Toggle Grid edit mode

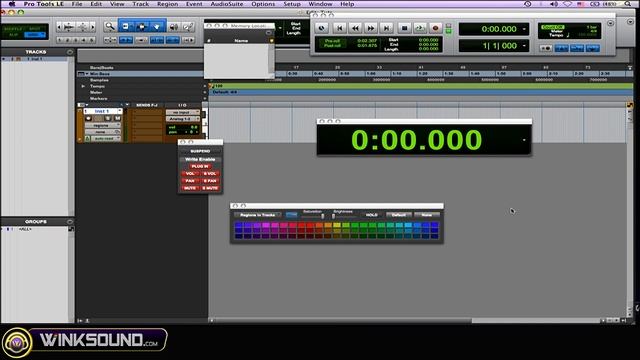tap(35, 35)
